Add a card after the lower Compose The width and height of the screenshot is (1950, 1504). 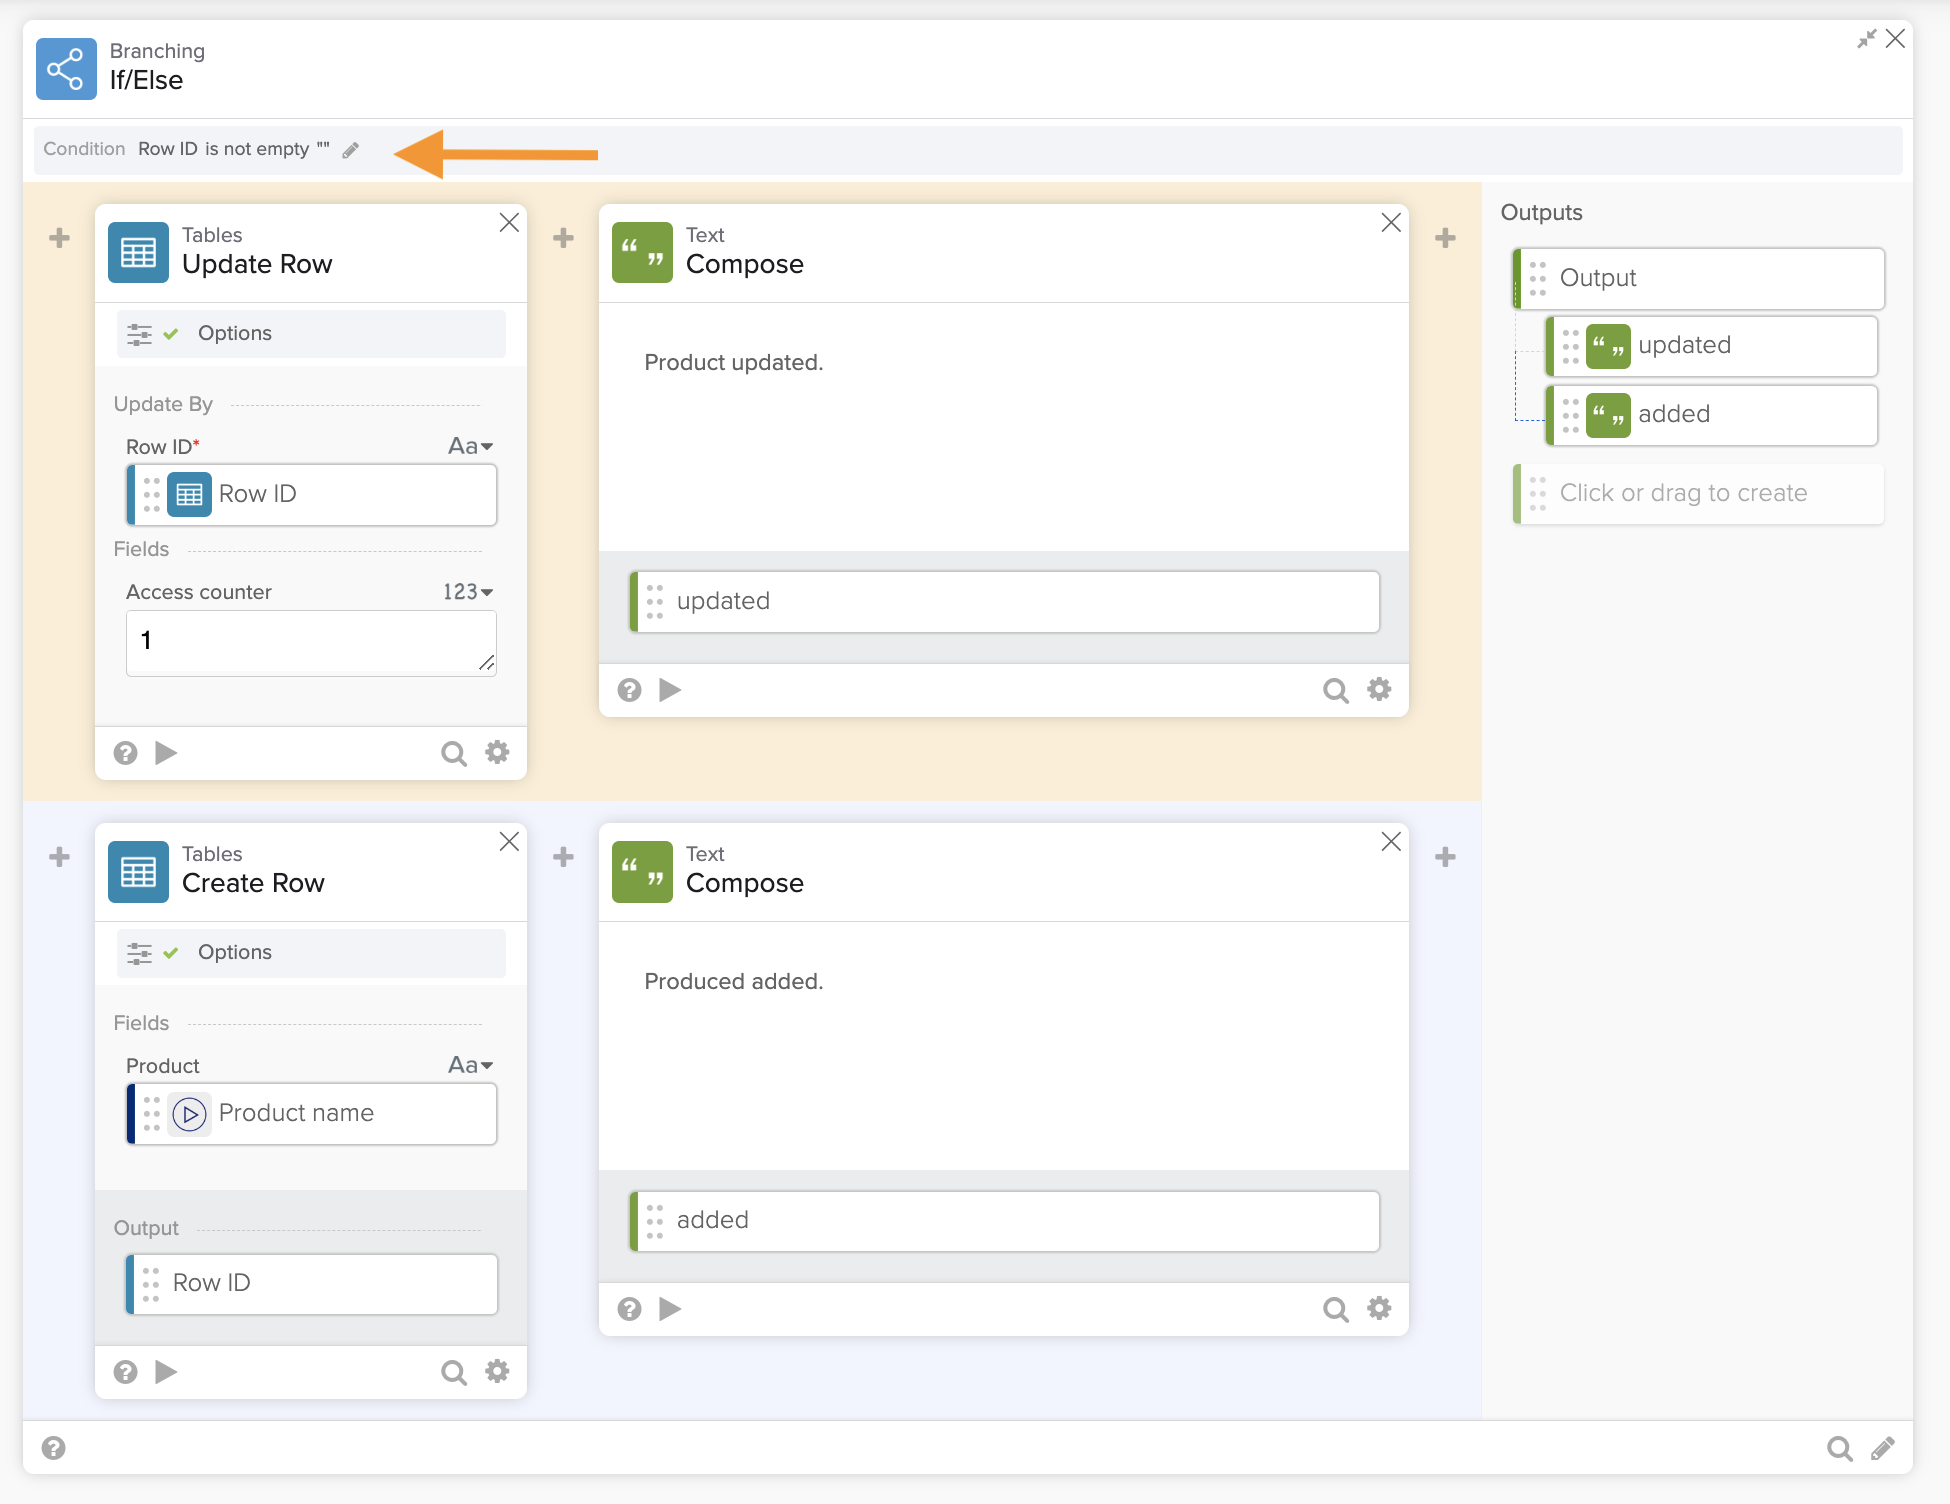[x=1445, y=857]
